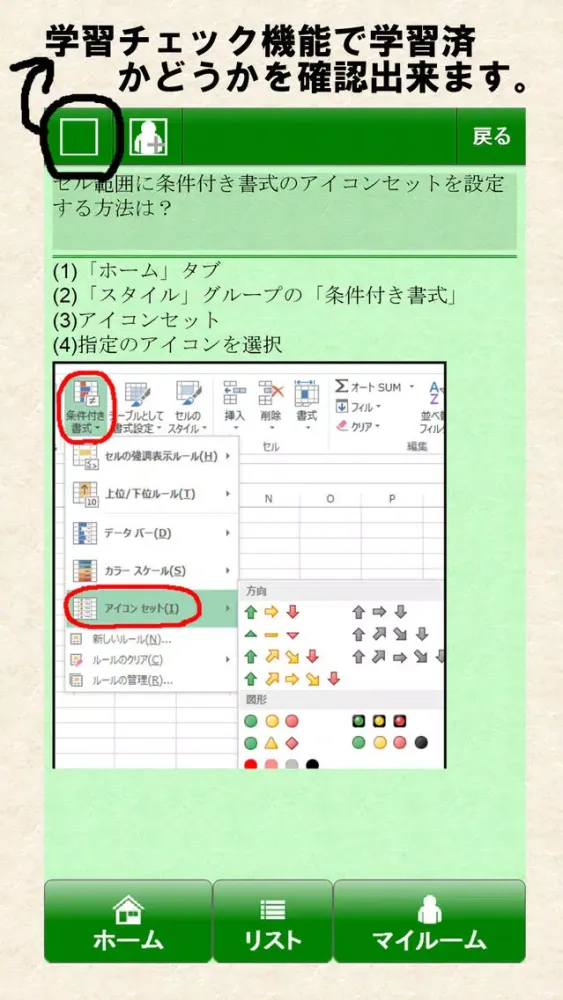Pick the 4 colored arrows icon set

tap(282, 656)
